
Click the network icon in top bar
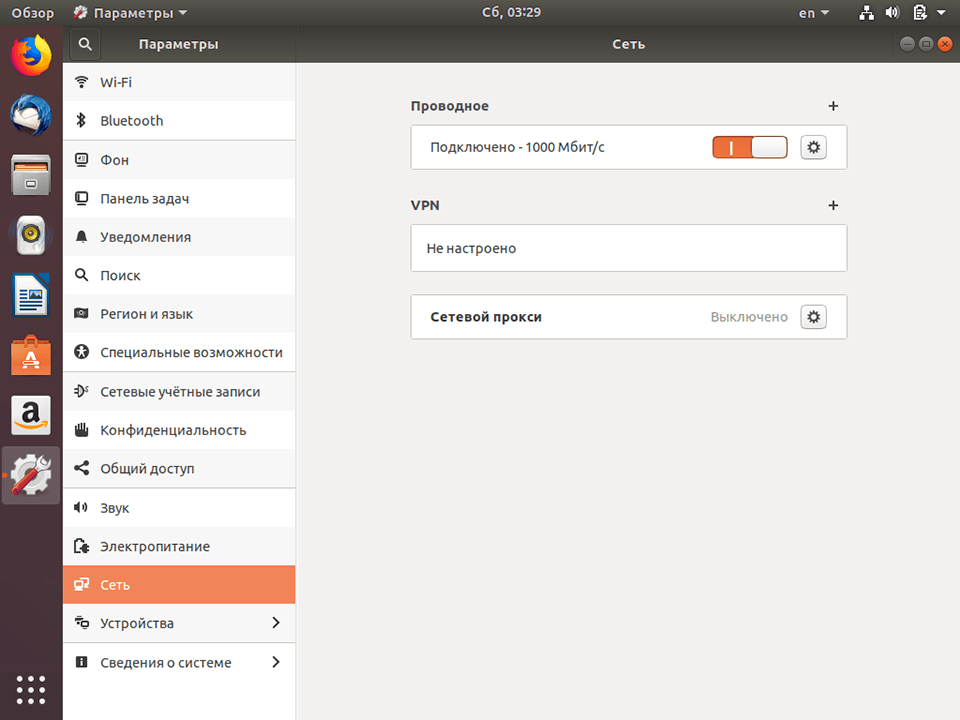pyautogui.click(x=866, y=12)
